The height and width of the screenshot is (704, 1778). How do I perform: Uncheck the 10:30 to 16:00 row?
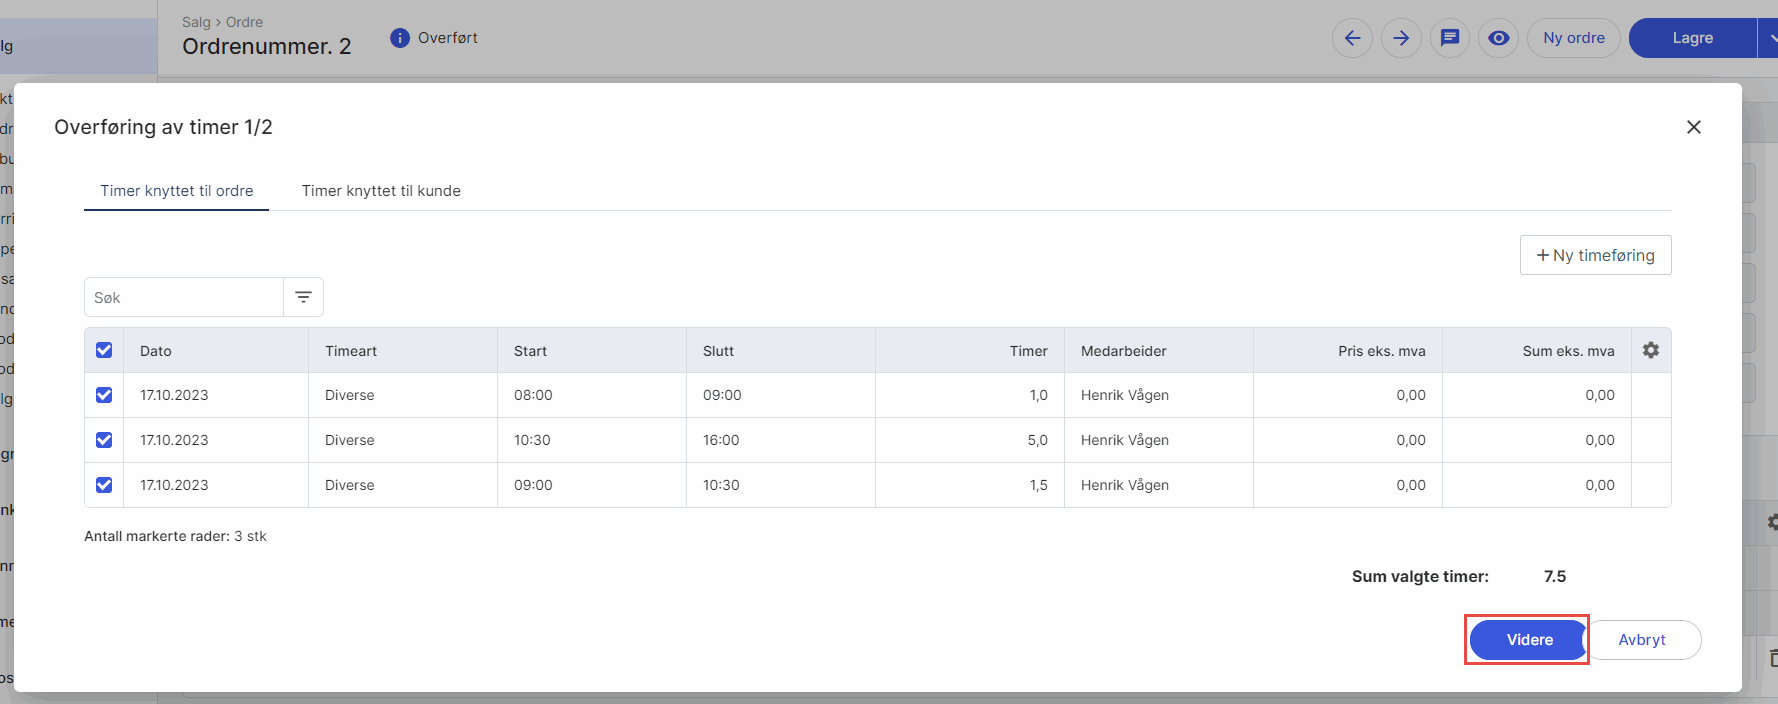point(104,440)
